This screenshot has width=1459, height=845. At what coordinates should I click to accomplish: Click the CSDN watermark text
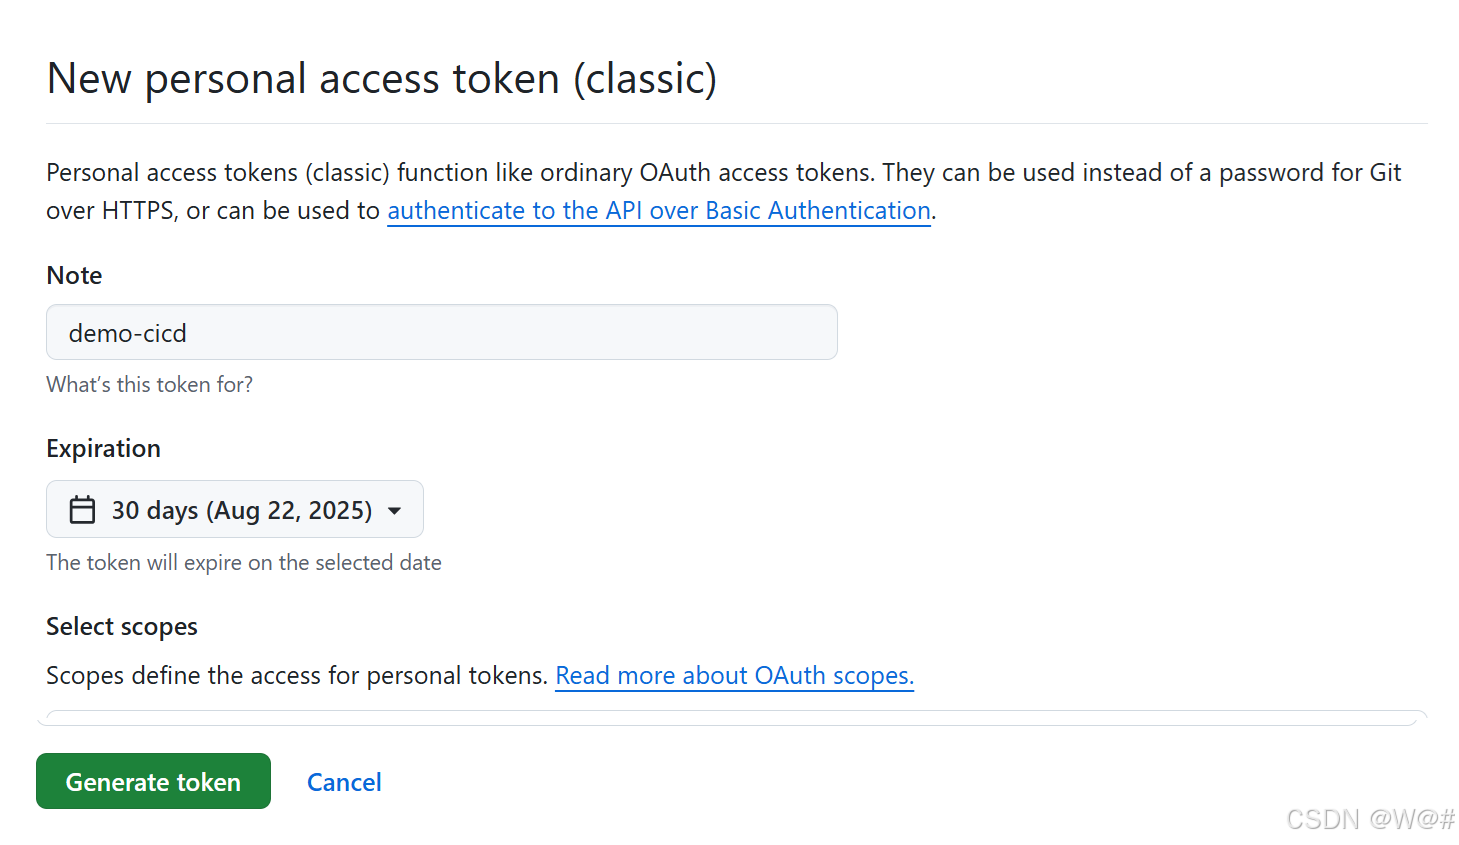[1370, 820]
